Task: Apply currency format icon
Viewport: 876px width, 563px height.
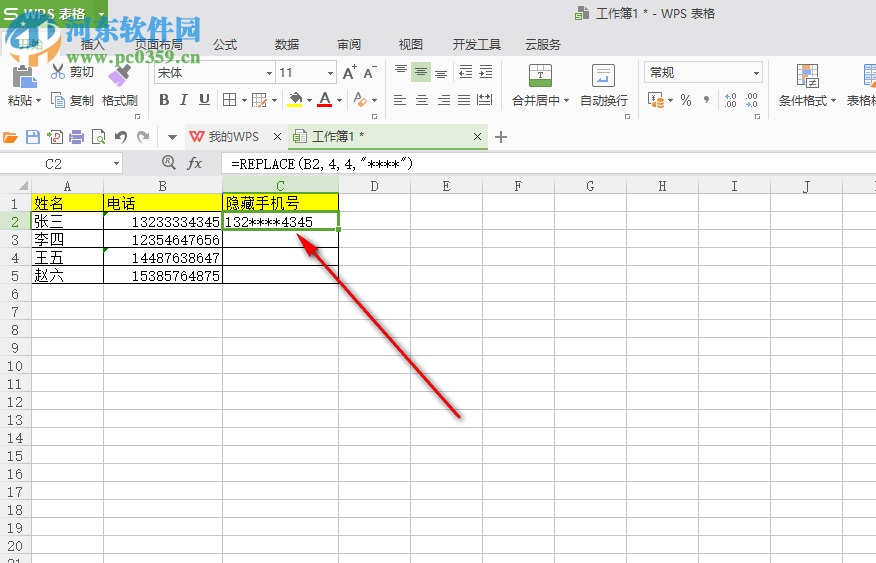Action: point(655,100)
